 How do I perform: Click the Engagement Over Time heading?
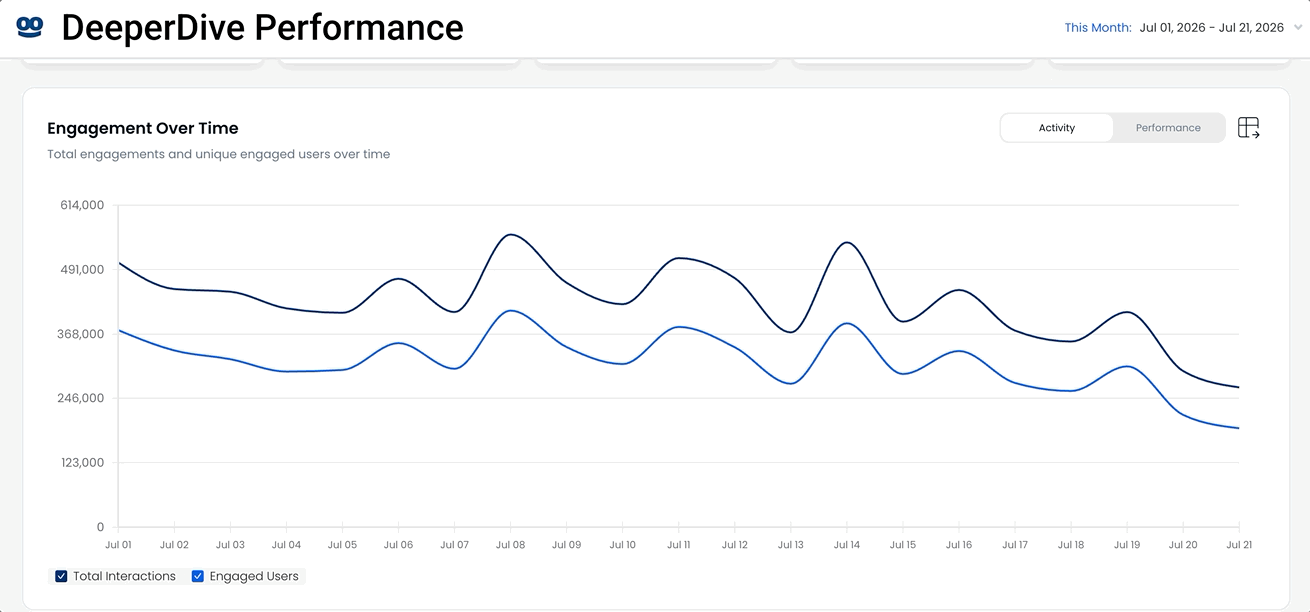pos(143,128)
